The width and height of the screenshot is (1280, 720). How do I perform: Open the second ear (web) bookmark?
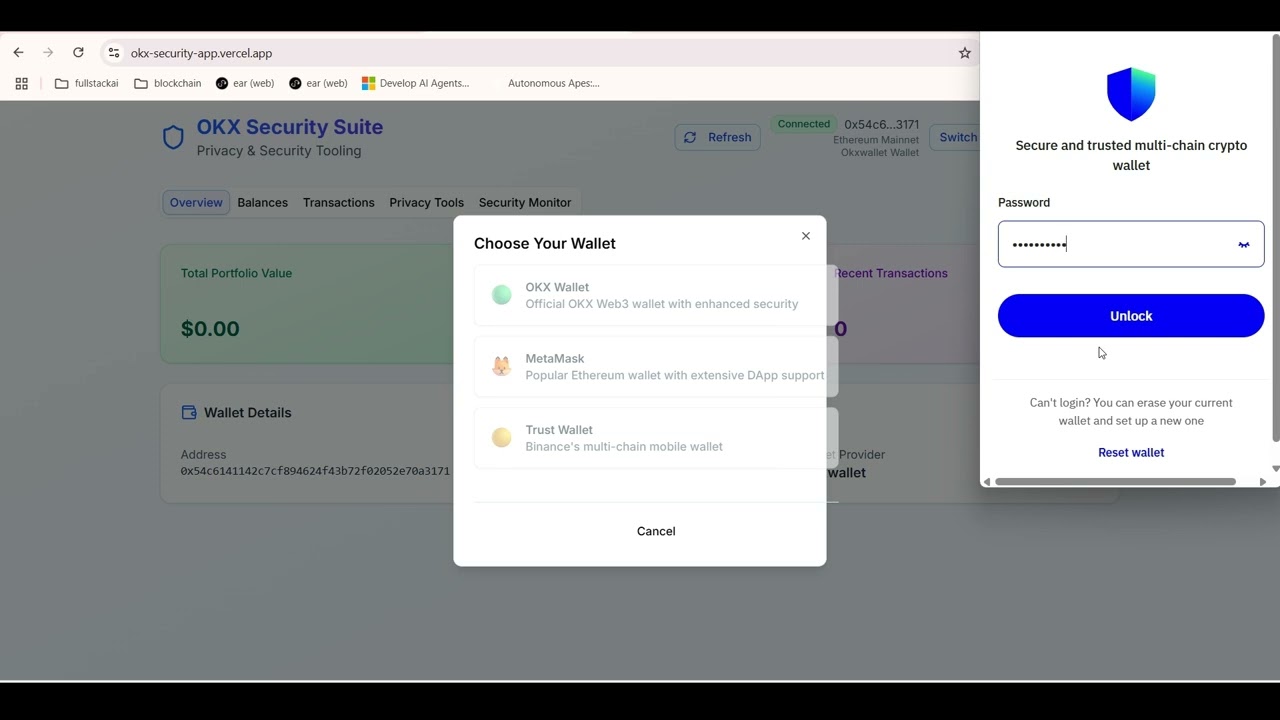[x=318, y=84]
